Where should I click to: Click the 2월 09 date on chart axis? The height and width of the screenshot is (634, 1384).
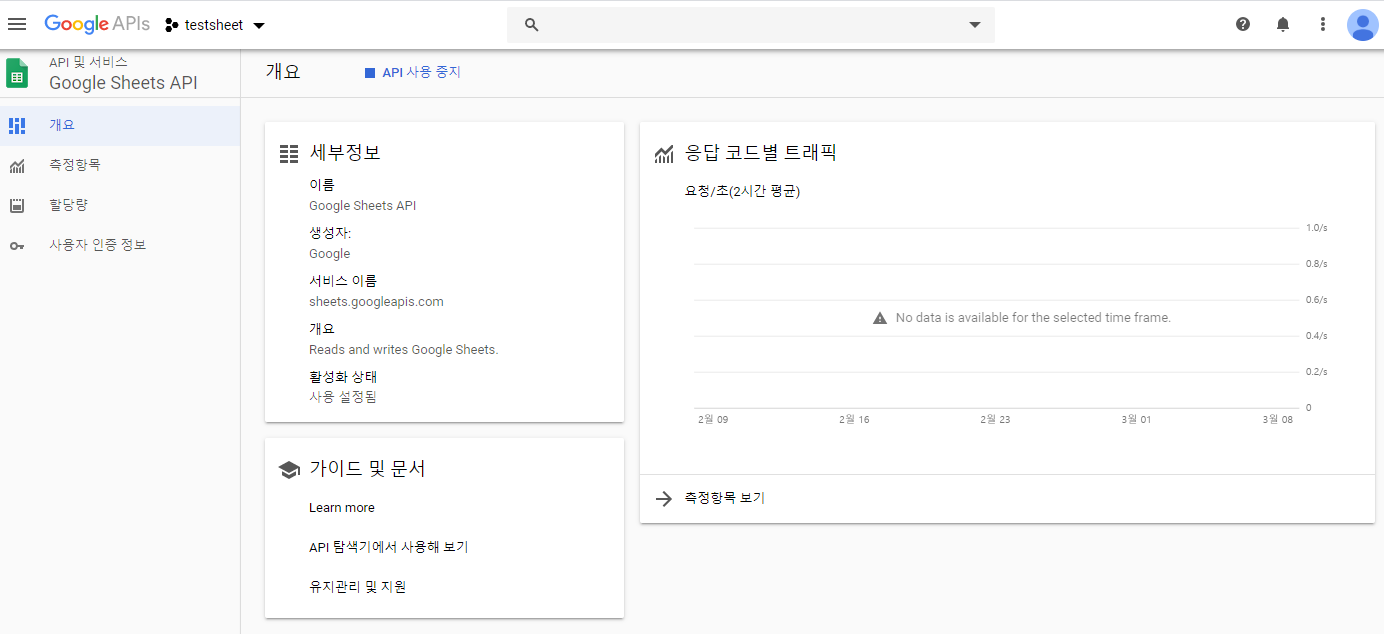[x=713, y=420]
